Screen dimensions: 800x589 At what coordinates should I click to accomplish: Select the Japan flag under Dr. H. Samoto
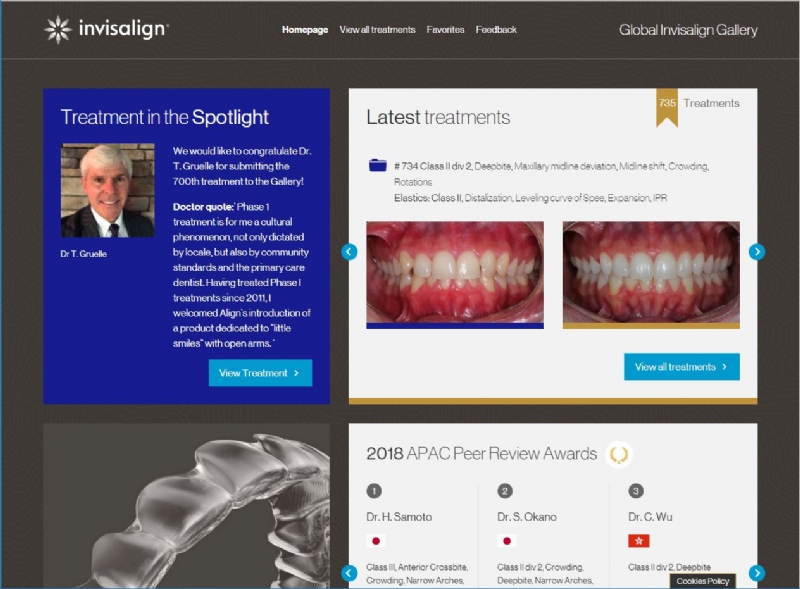coord(376,541)
